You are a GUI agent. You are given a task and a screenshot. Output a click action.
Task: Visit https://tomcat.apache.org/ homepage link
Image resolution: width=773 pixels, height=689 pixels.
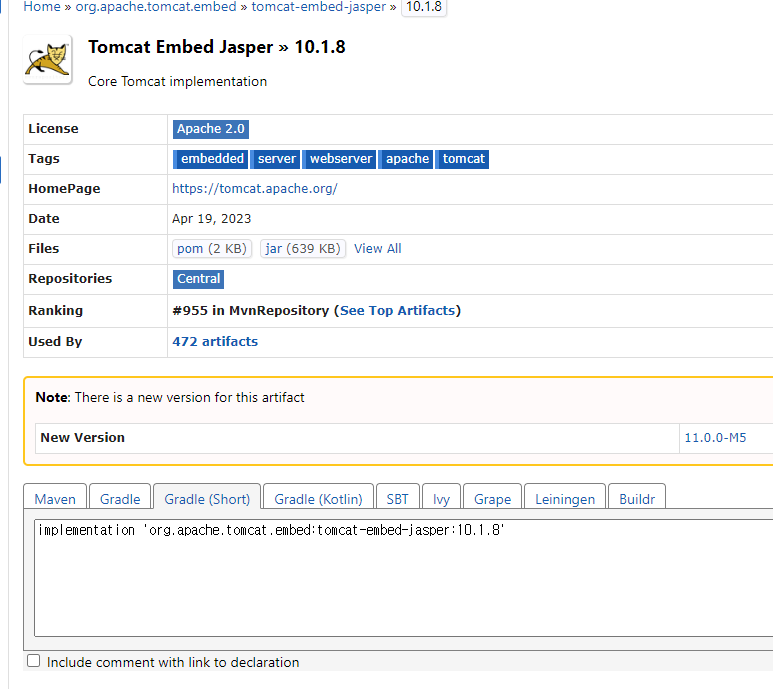[255, 189]
